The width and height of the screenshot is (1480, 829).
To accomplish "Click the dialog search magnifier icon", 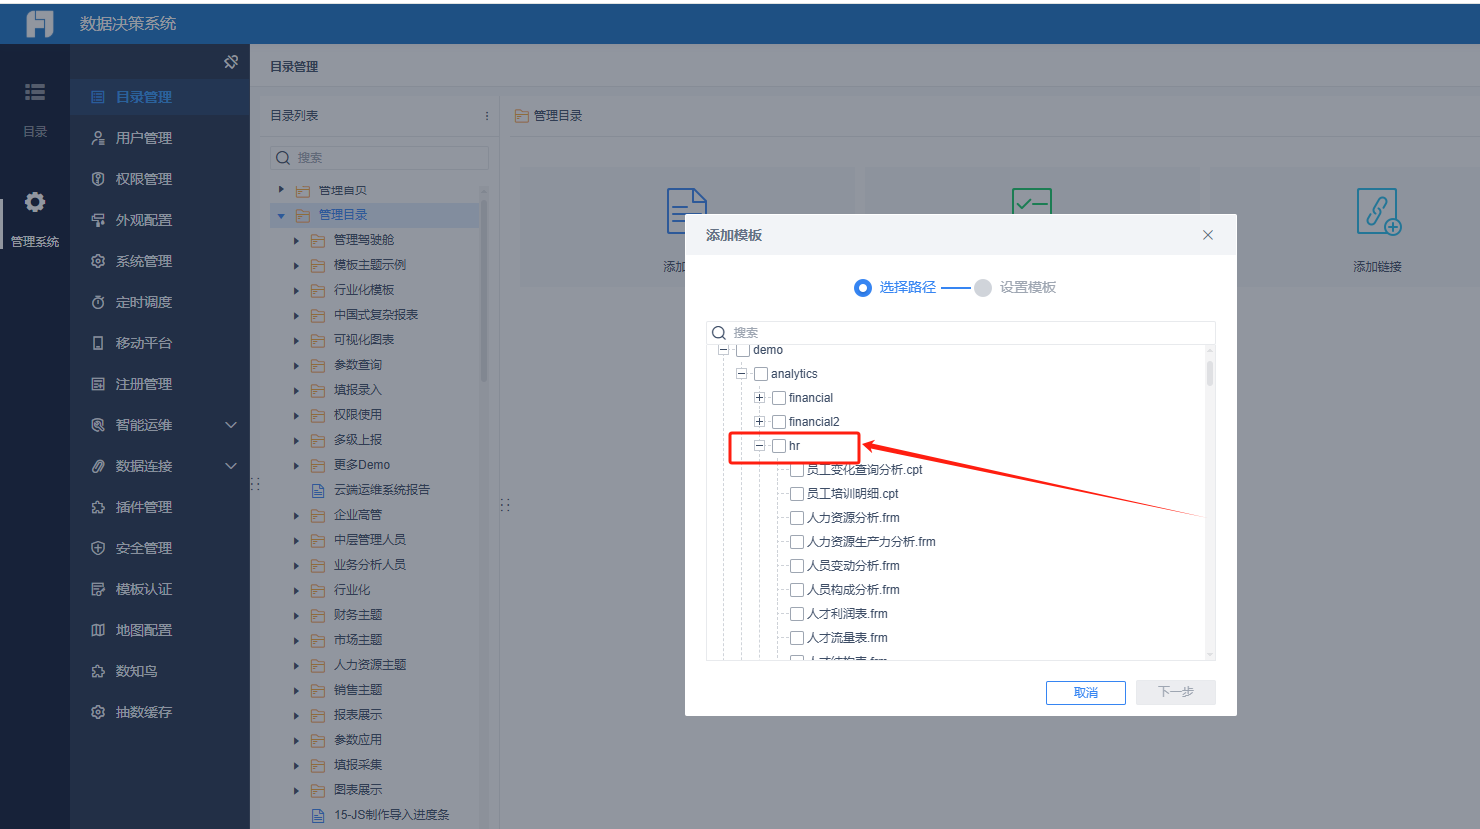I will [719, 333].
